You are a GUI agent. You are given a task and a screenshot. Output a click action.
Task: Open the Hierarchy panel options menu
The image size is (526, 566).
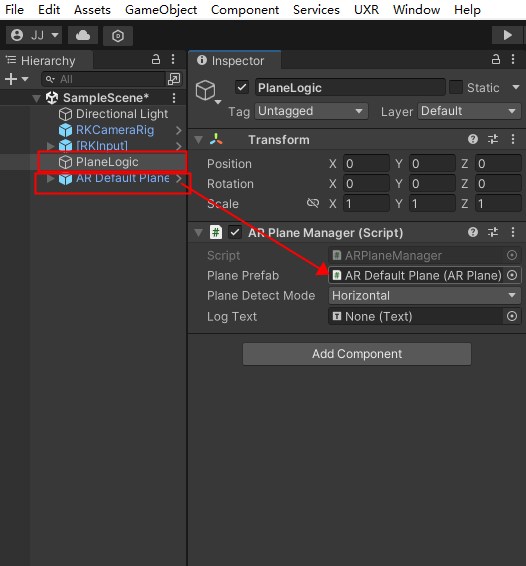(x=173, y=59)
